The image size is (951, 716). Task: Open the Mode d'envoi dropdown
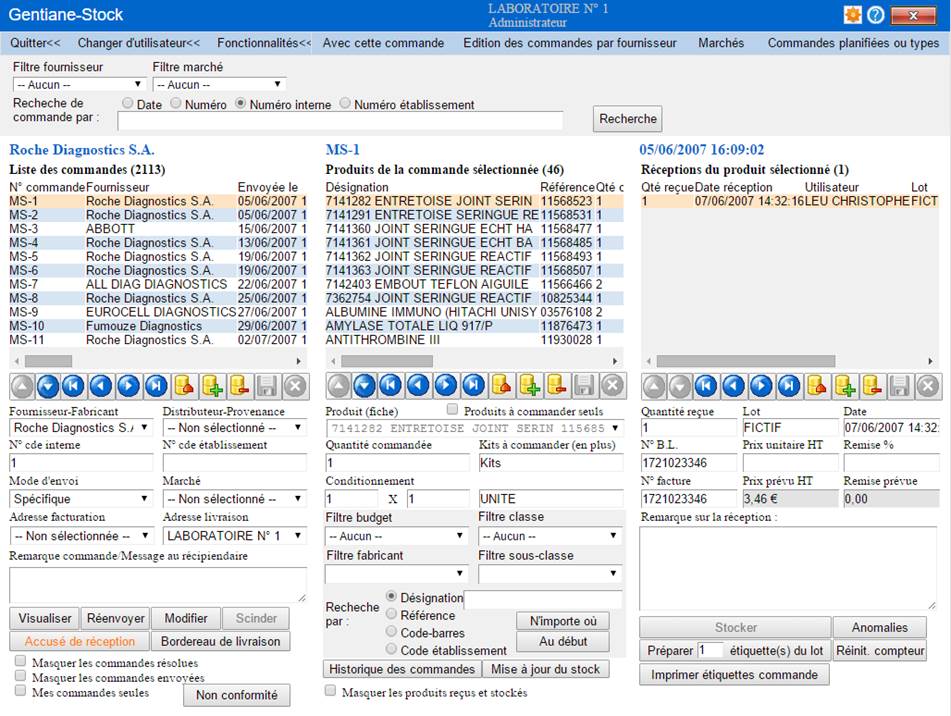click(81, 499)
